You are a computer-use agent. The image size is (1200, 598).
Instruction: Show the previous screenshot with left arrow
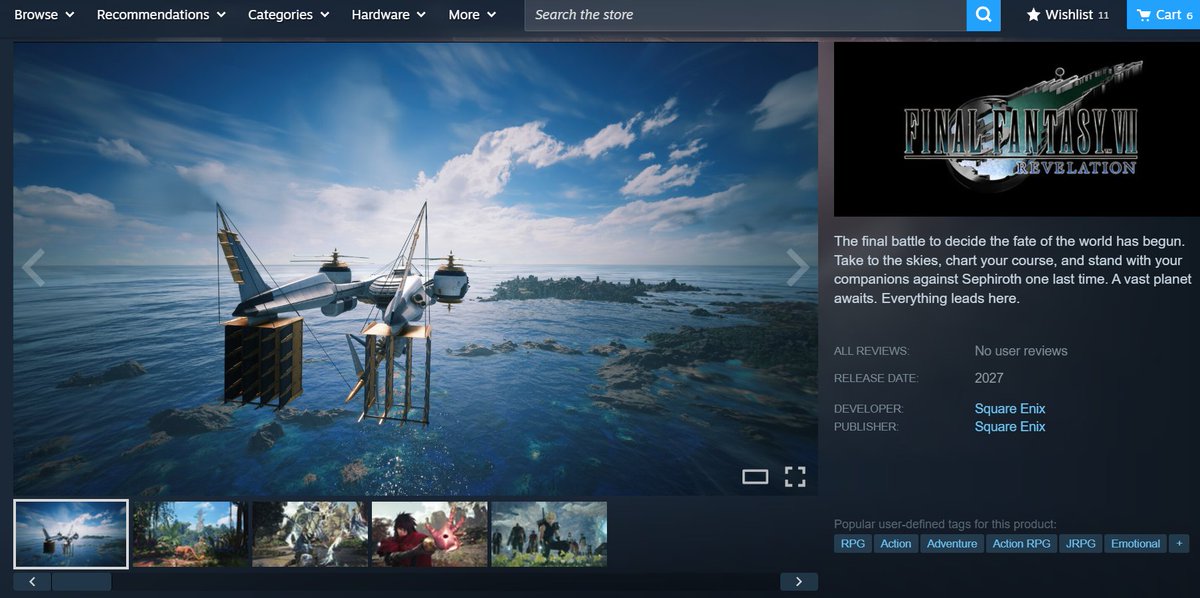point(33,267)
